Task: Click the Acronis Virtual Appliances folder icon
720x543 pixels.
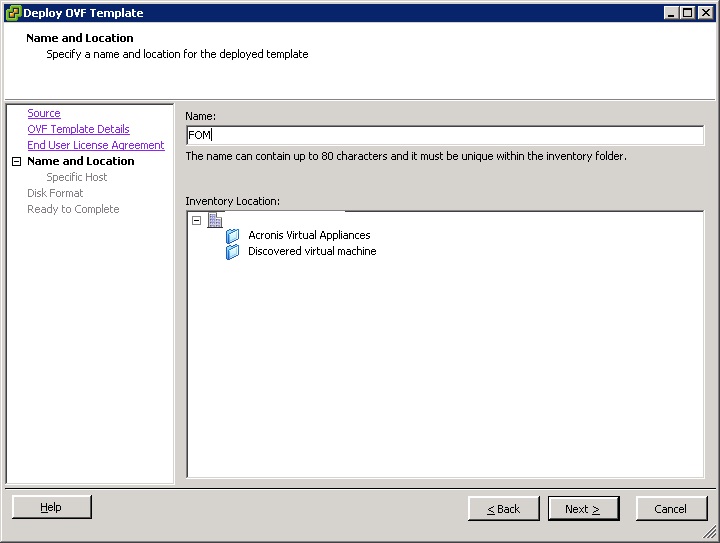Action: (232, 235)
